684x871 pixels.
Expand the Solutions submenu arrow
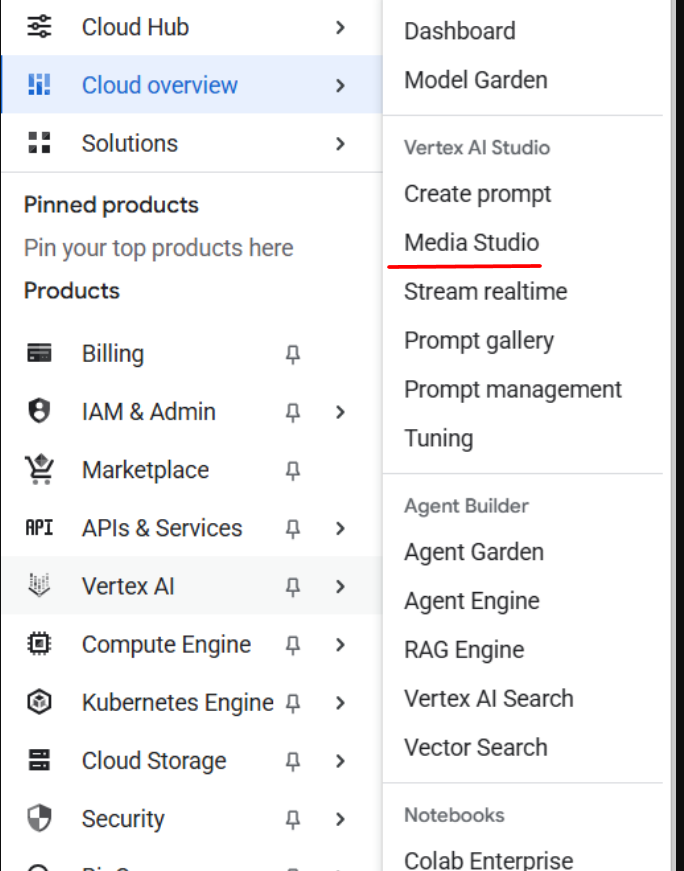(341, 143)
